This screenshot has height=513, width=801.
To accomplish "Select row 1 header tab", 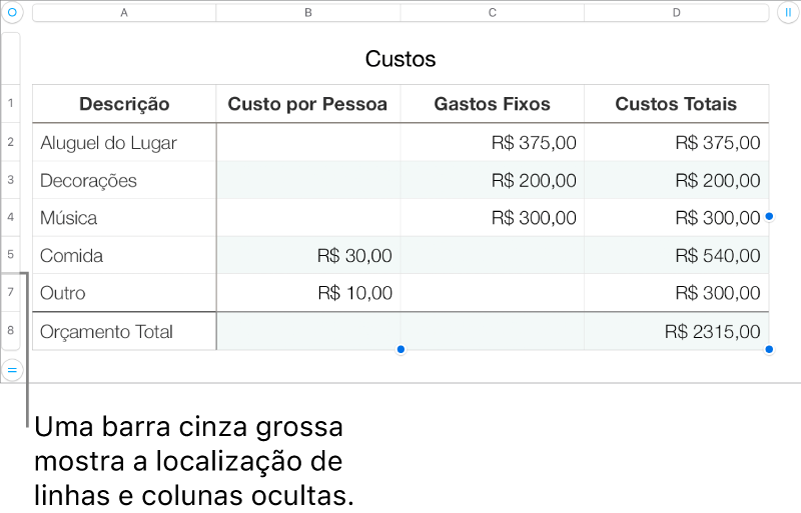I will point(11,104).
